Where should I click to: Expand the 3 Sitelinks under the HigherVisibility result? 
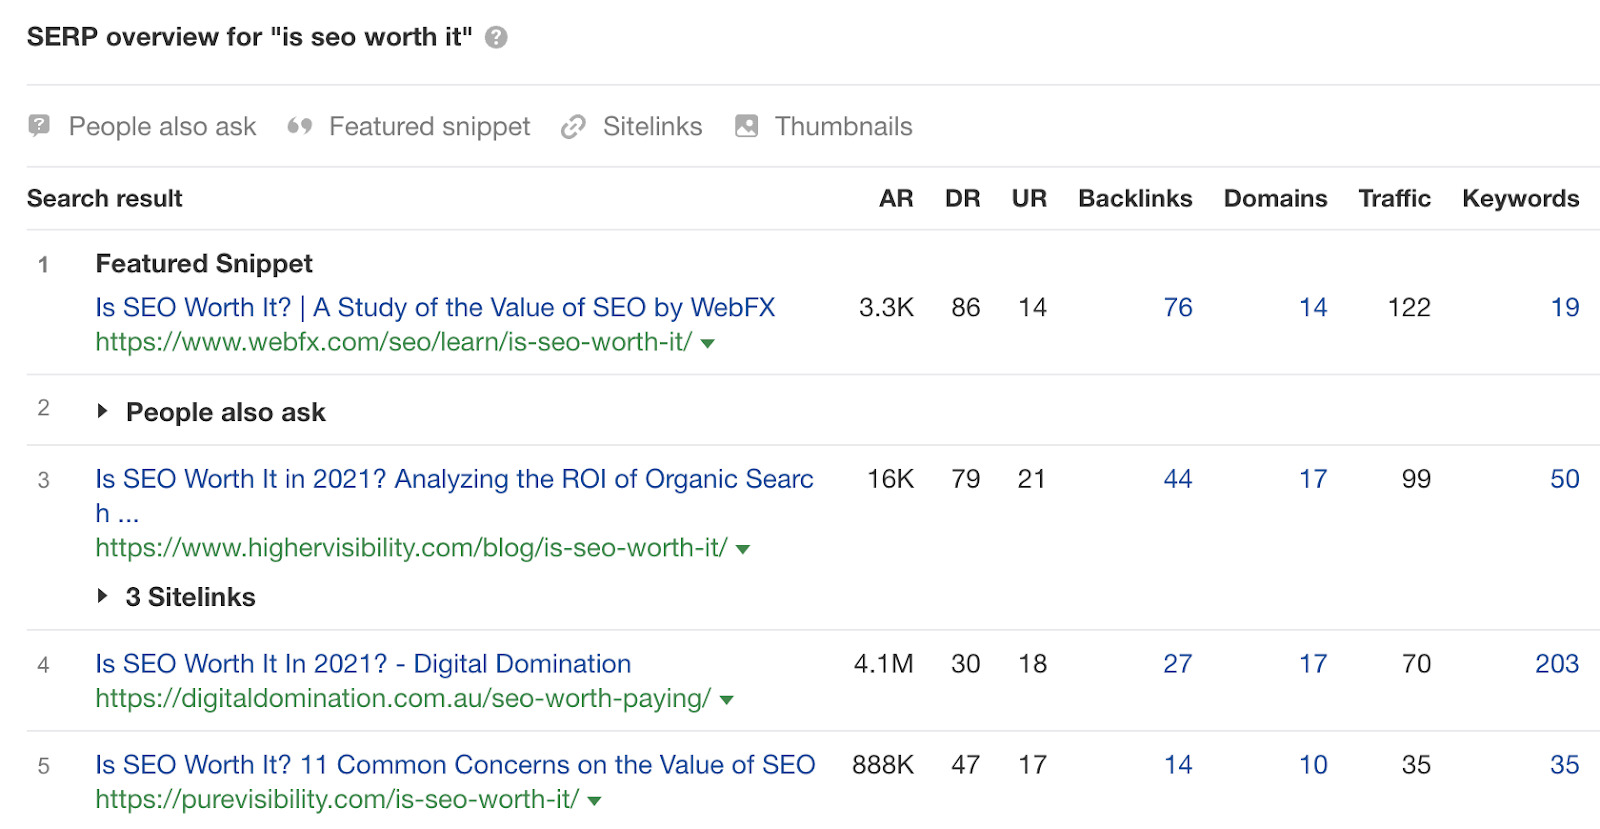pos(103,596)
